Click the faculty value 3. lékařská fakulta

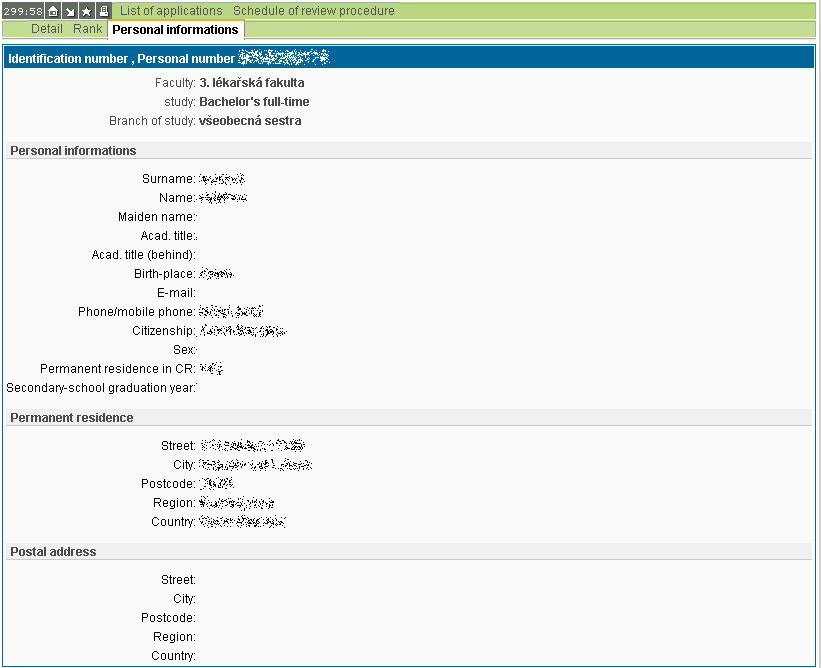252,83
